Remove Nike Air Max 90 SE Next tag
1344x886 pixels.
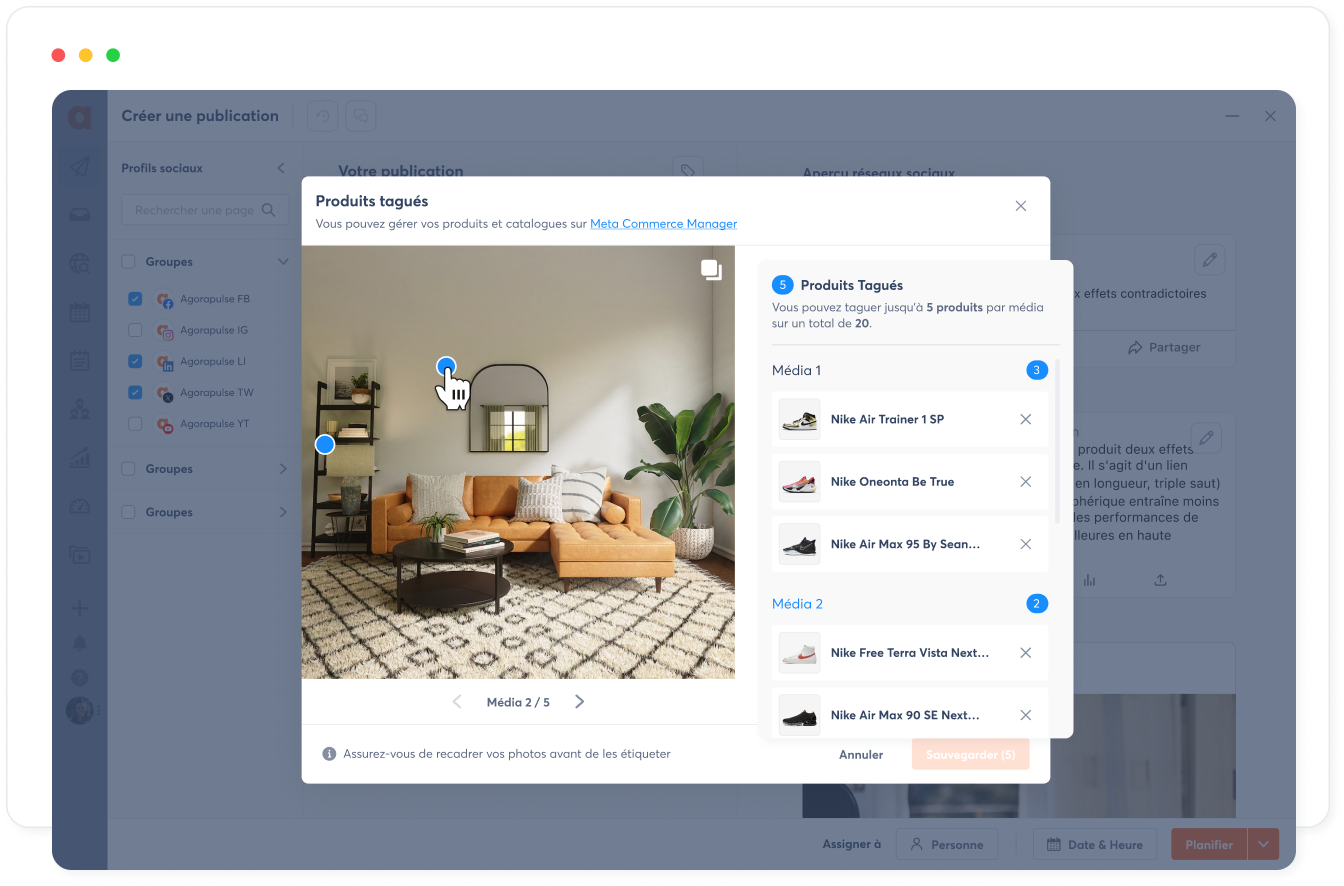[x=1025, y=715]
